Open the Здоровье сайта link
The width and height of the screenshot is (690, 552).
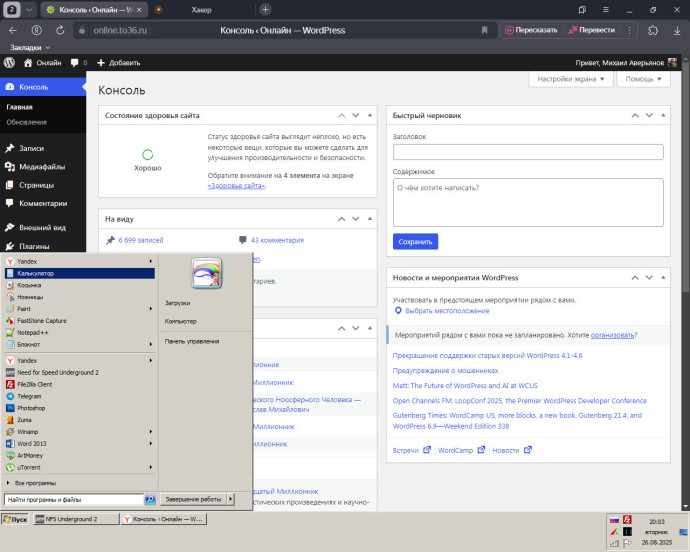[x=237, y=186]
